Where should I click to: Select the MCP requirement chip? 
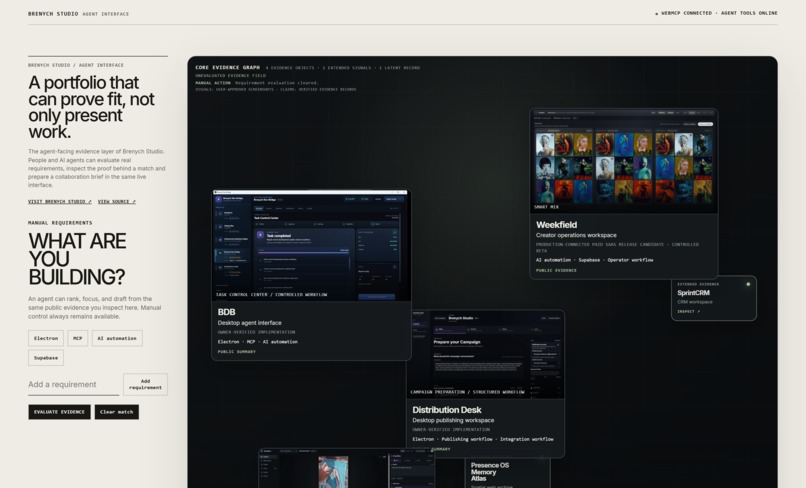coord(78,338)
